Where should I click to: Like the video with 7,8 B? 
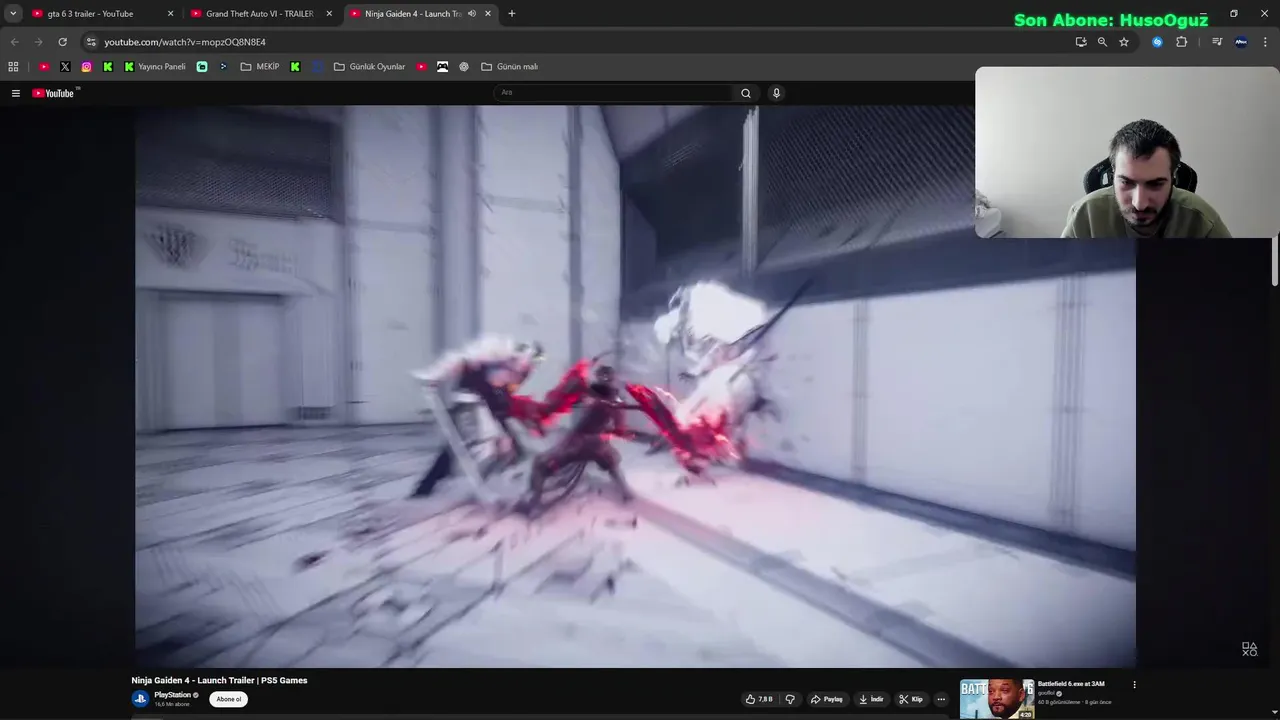759,699
